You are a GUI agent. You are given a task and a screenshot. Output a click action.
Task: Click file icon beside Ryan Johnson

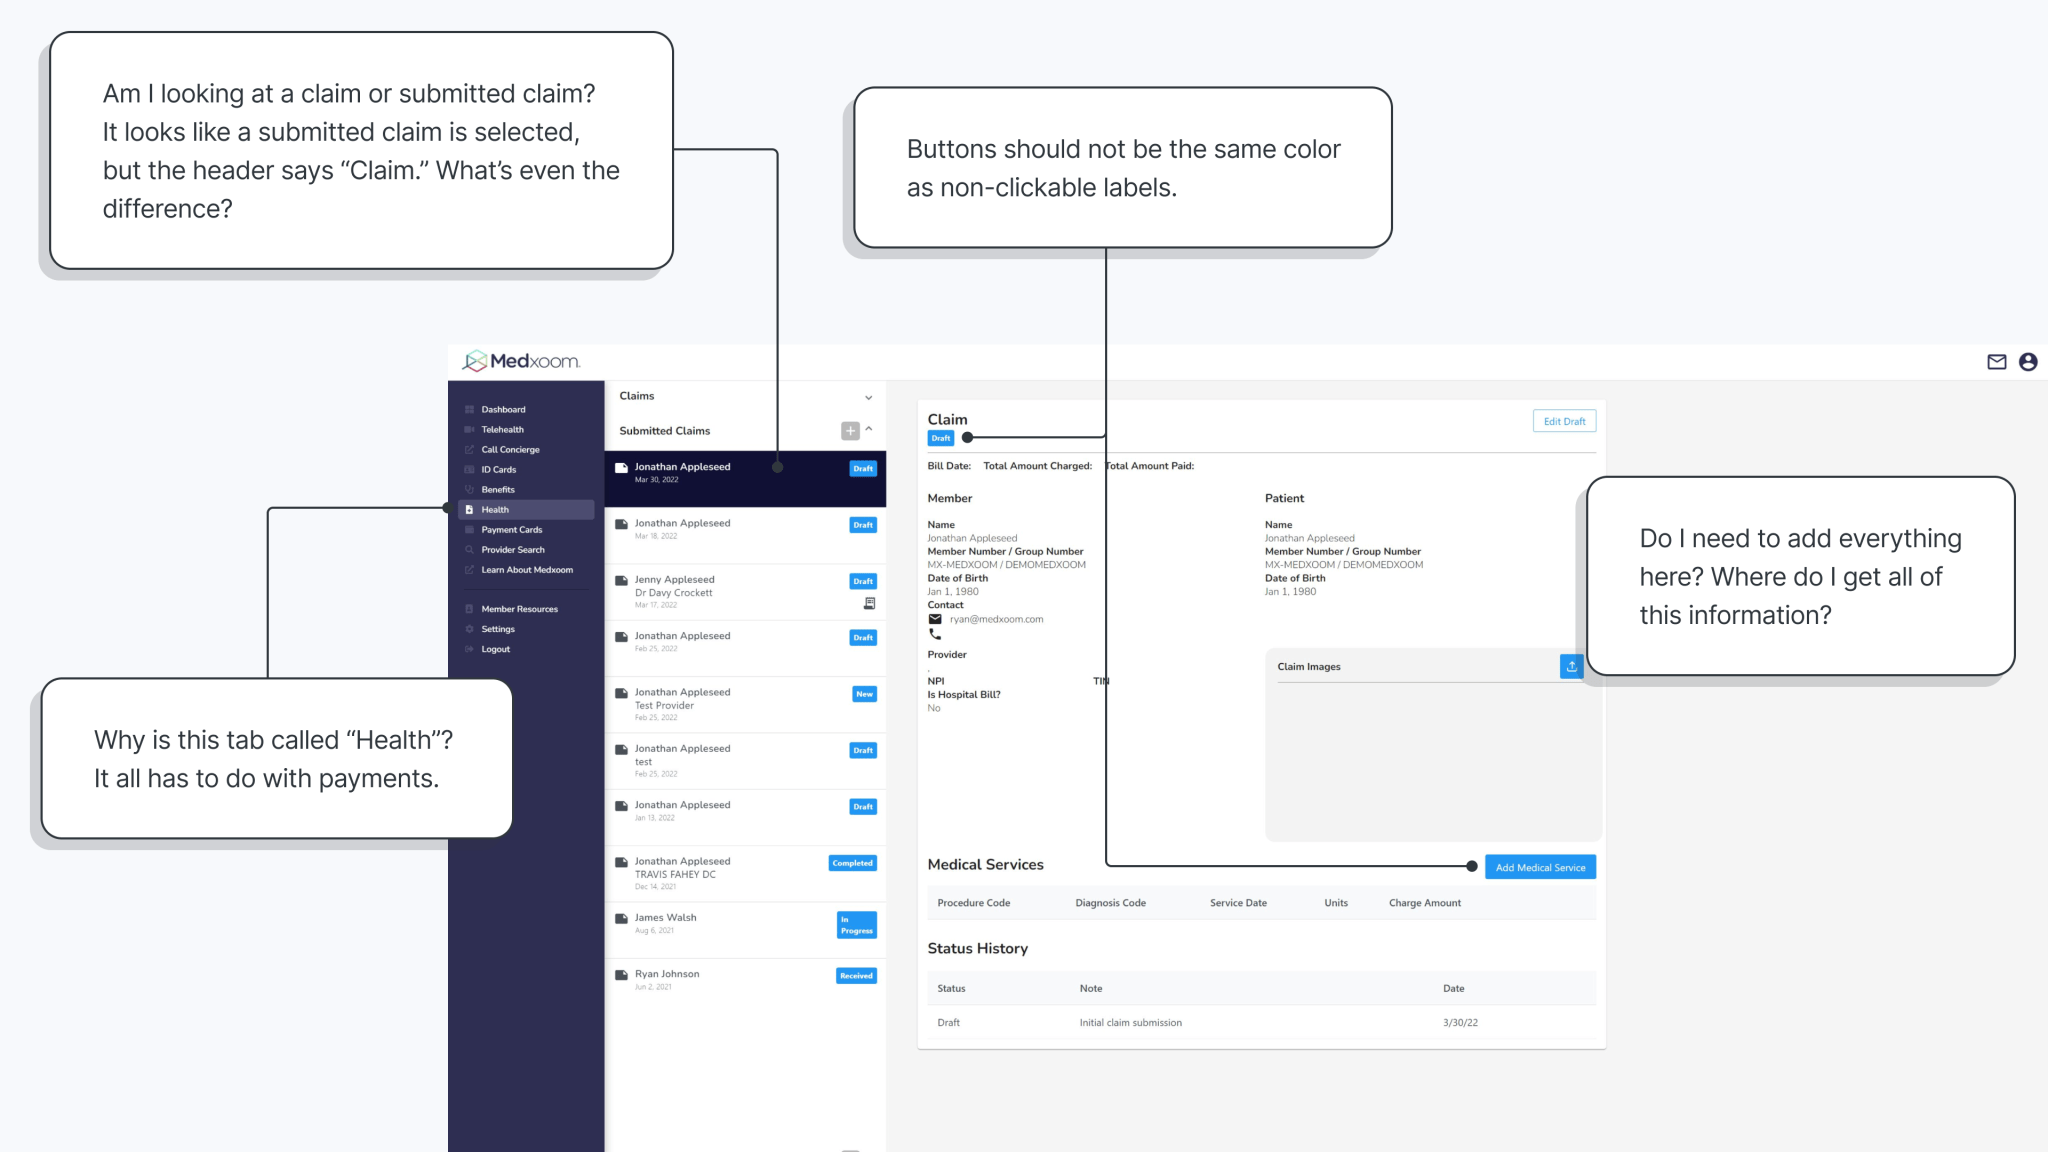pyautogui.click(x=621, y=974)
